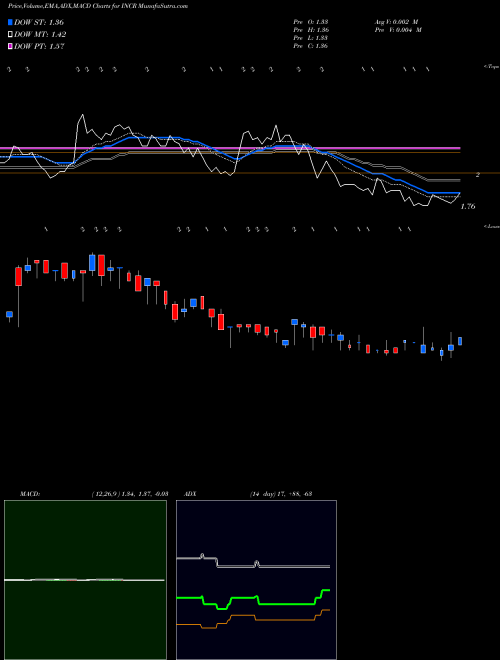Click the chart title mentioning MunafaSutra.com
The width and height of the screenshot is (500, 660).
pos(98,6)
